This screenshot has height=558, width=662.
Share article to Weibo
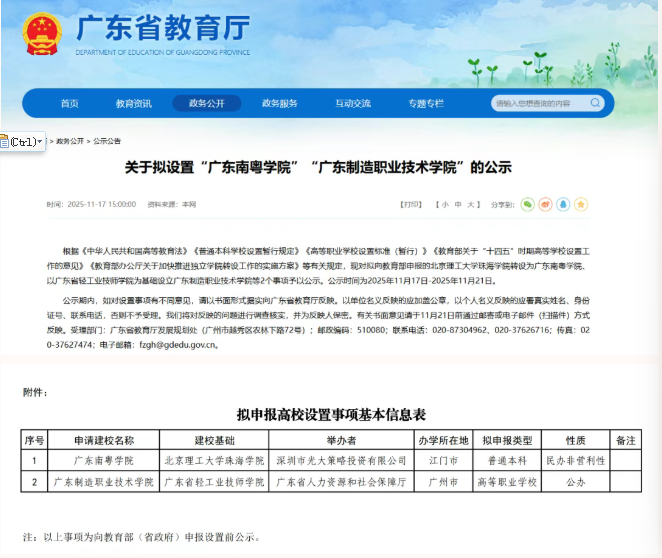[546, 204]
